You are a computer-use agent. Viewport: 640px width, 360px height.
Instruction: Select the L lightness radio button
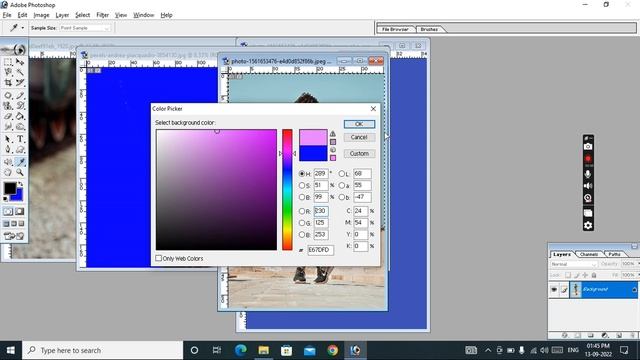(x=341, y=174)
